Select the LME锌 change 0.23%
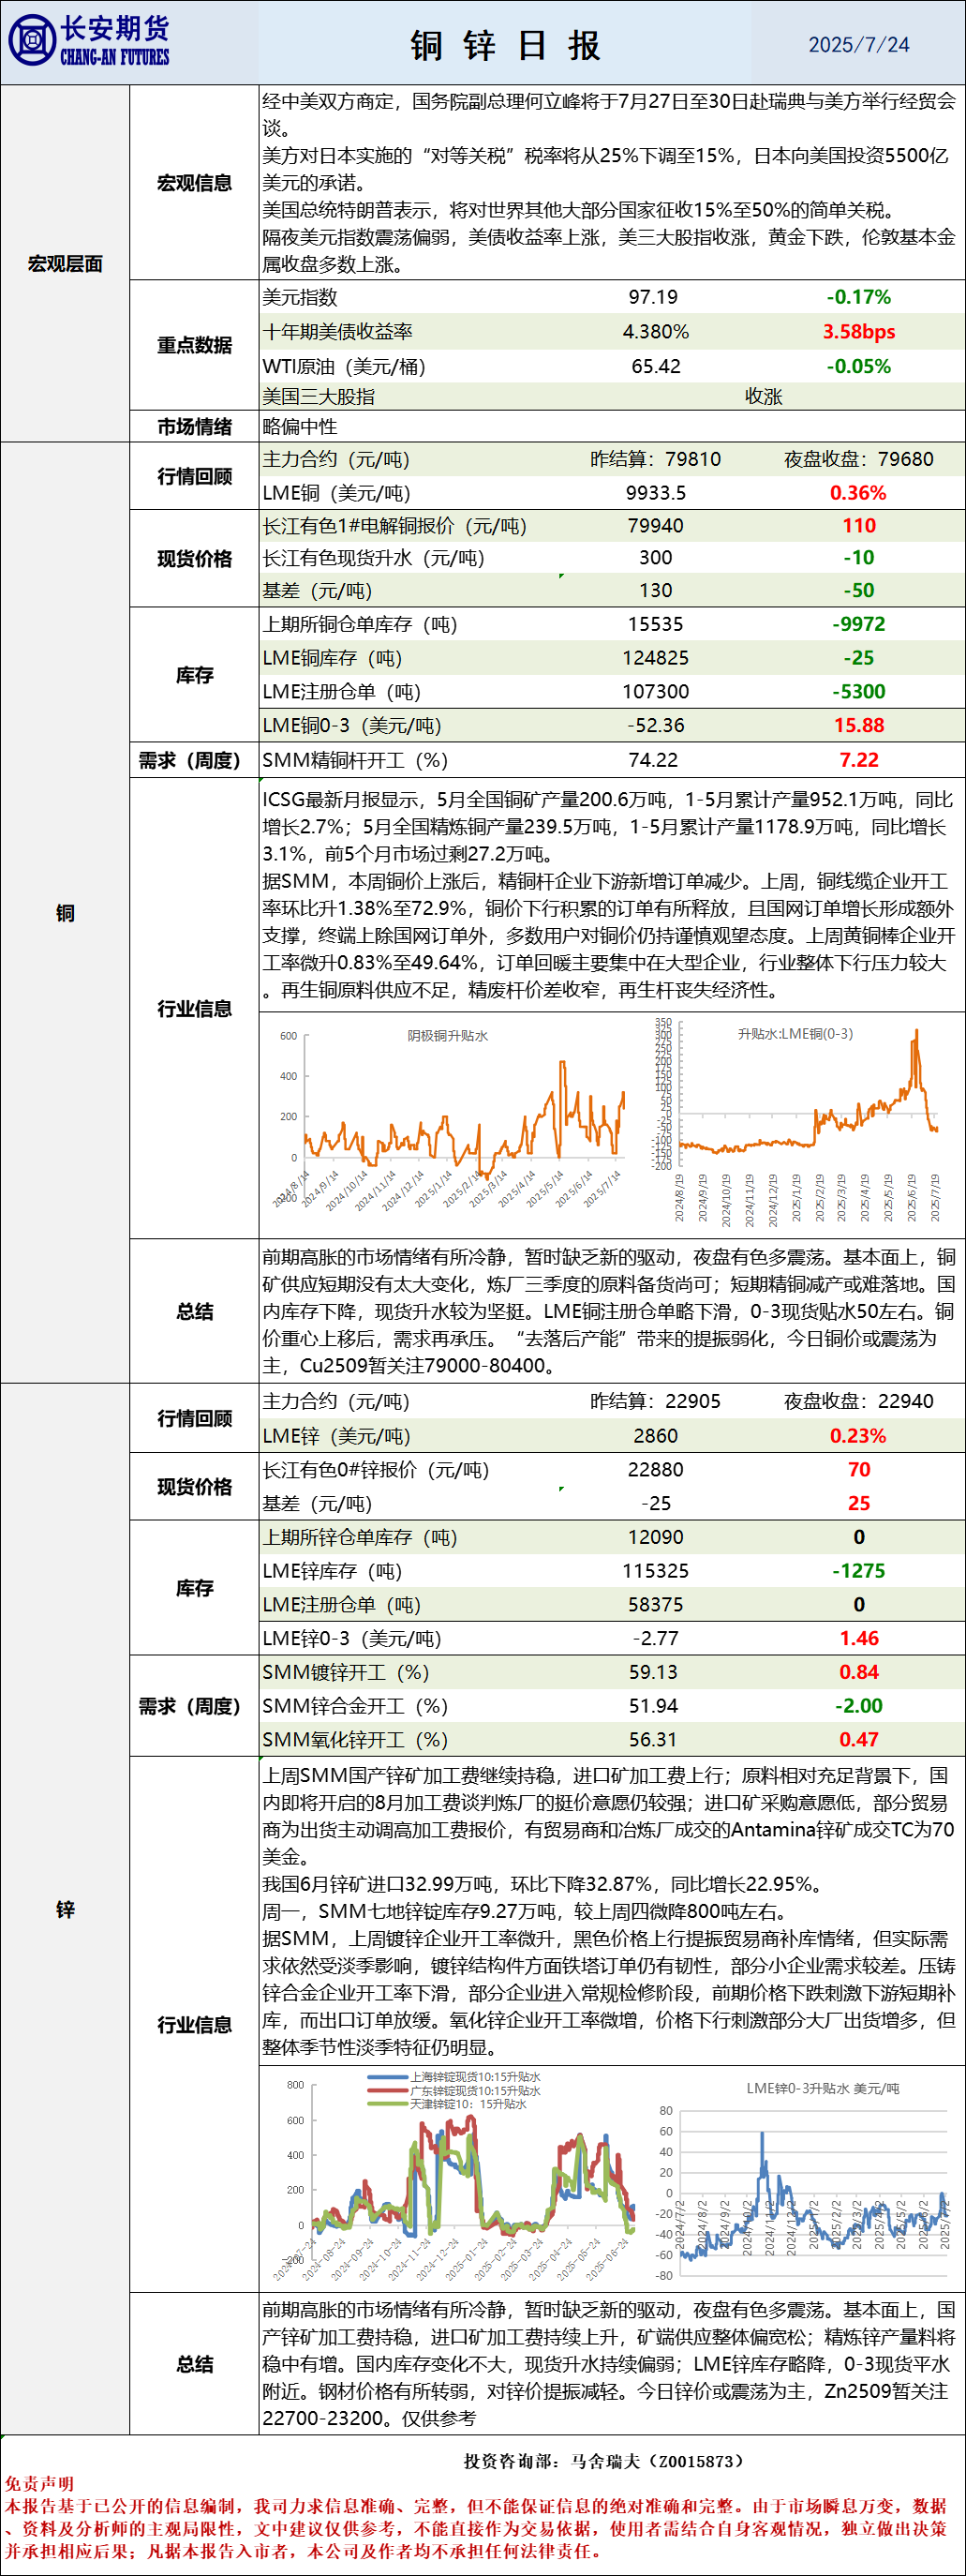Screen dimensions: 966x2576 click(x=858, y=1436)
